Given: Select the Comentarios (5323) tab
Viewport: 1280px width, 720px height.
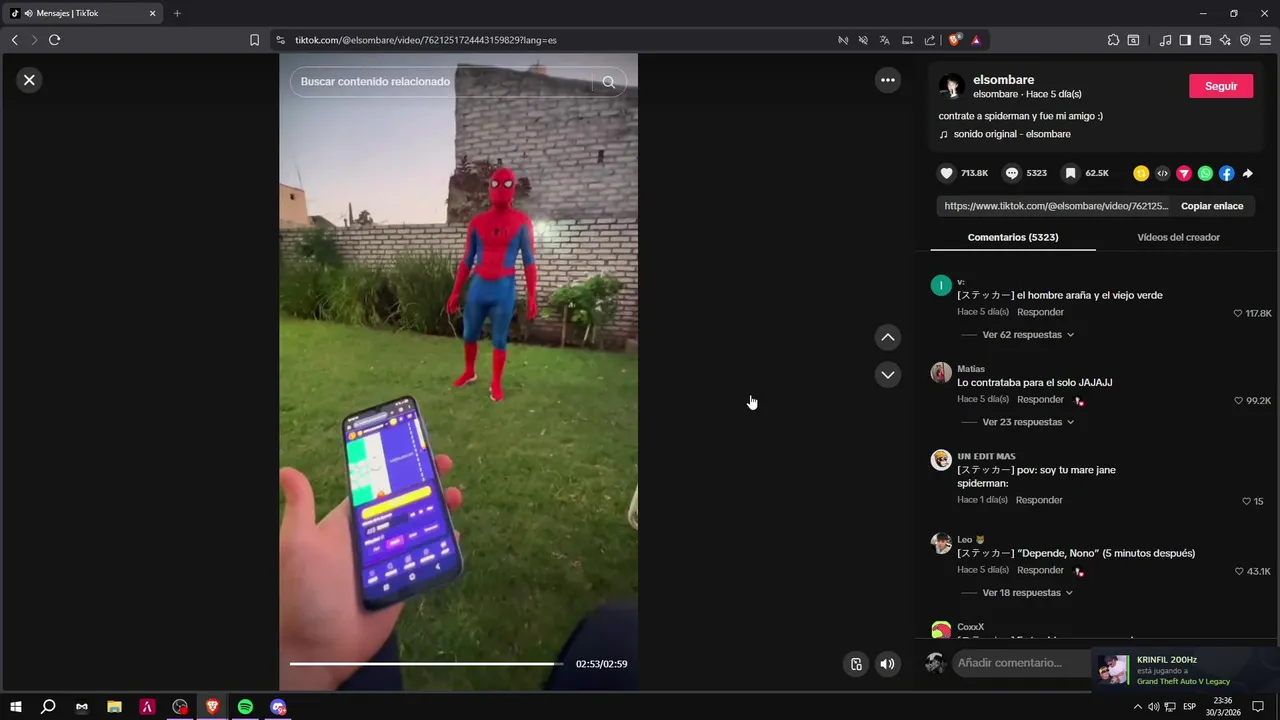Looking at the screenshot, I should [x=1013, y=237].
